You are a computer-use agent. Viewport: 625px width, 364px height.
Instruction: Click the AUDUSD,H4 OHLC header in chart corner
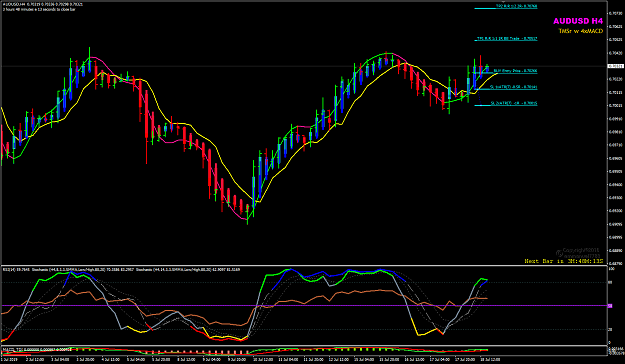(43, 4)
